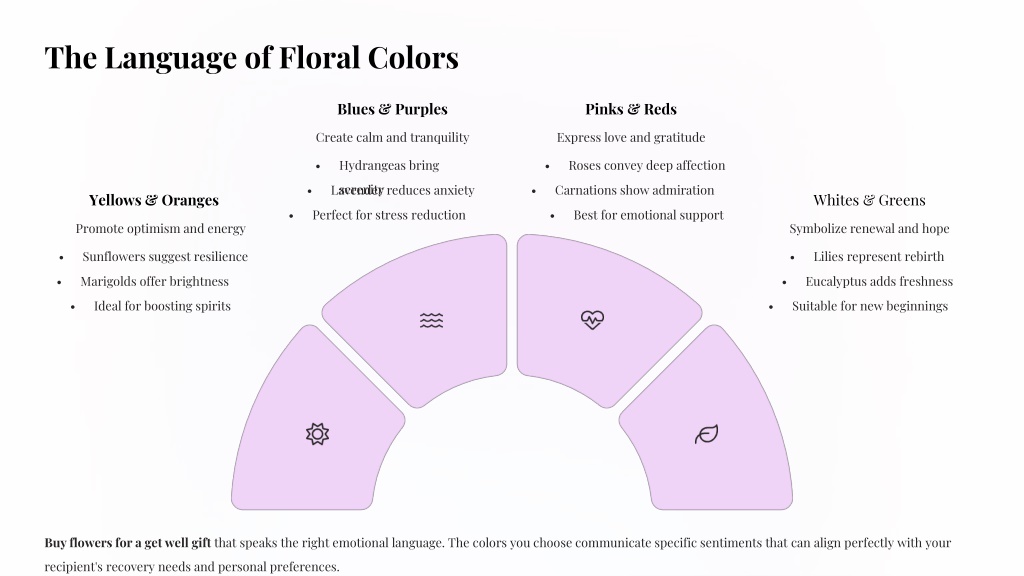Image resolution: width=1024 pixels, height=576 pixels.
Task: Select the Pinks & Reds heading
Action: tap(631, 109)
